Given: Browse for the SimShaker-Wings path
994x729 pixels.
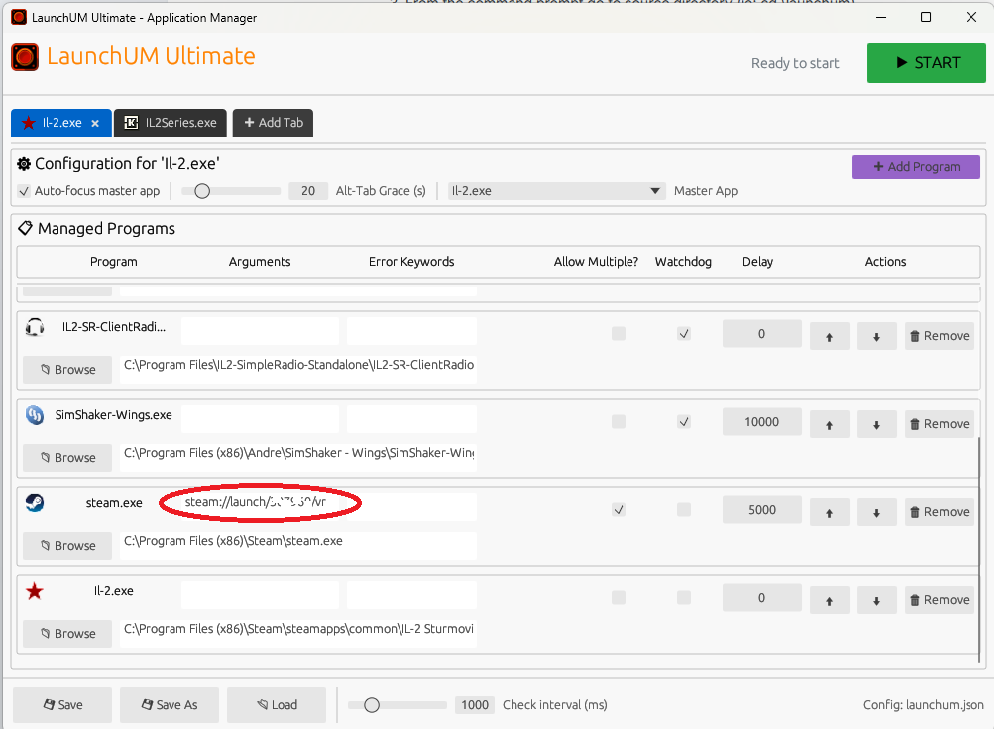Looking at the screenshot, I should (x=67, y=458).
